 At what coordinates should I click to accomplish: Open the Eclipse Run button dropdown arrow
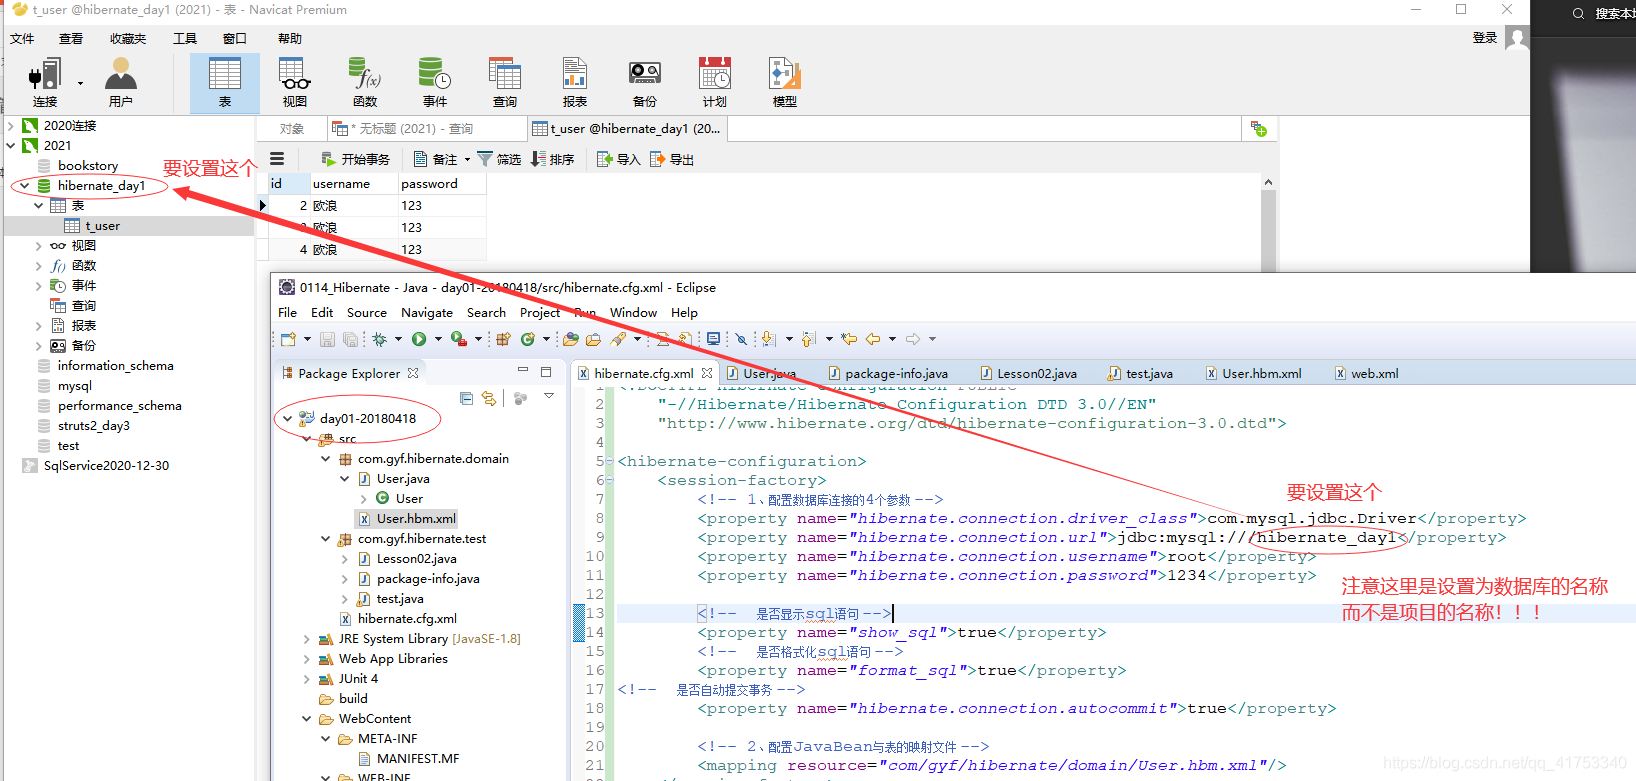pos(438,339)
